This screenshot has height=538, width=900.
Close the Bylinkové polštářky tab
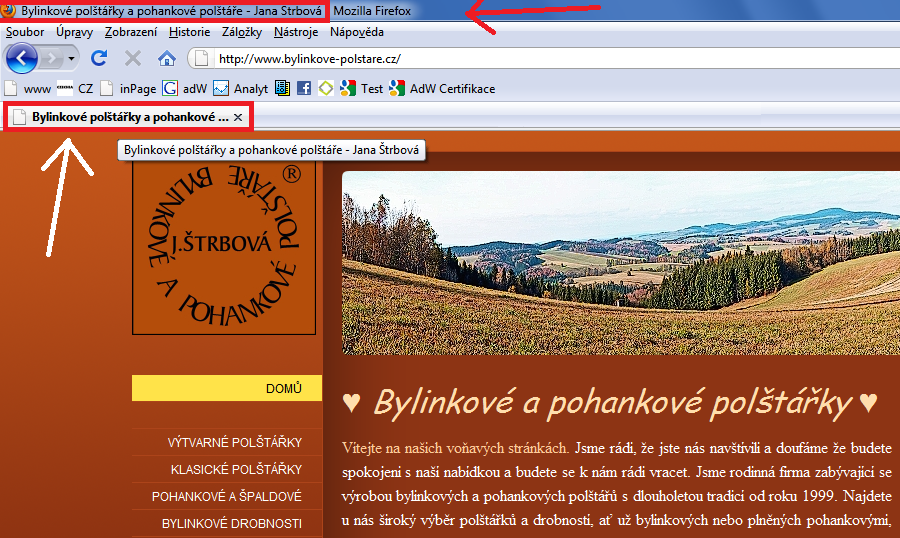[x=238, y=117]
